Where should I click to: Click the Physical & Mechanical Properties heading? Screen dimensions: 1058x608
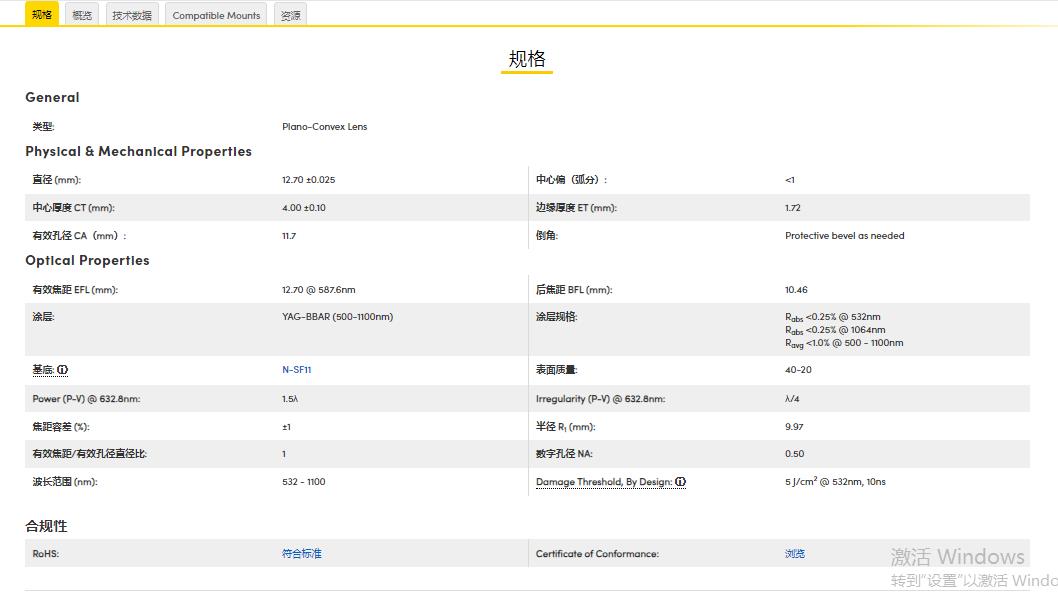[138, 151]
